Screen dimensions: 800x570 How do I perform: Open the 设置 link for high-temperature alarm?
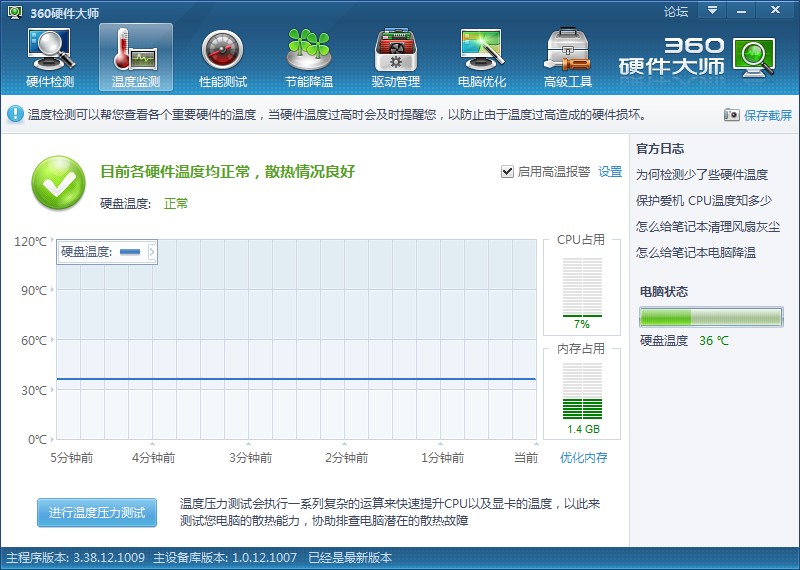[610, 172]
